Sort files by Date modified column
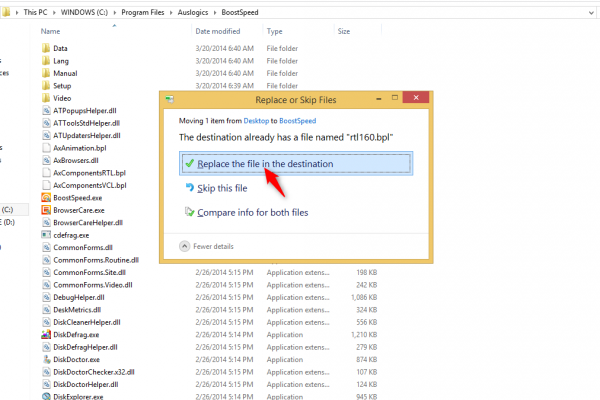 coord(218,31)
